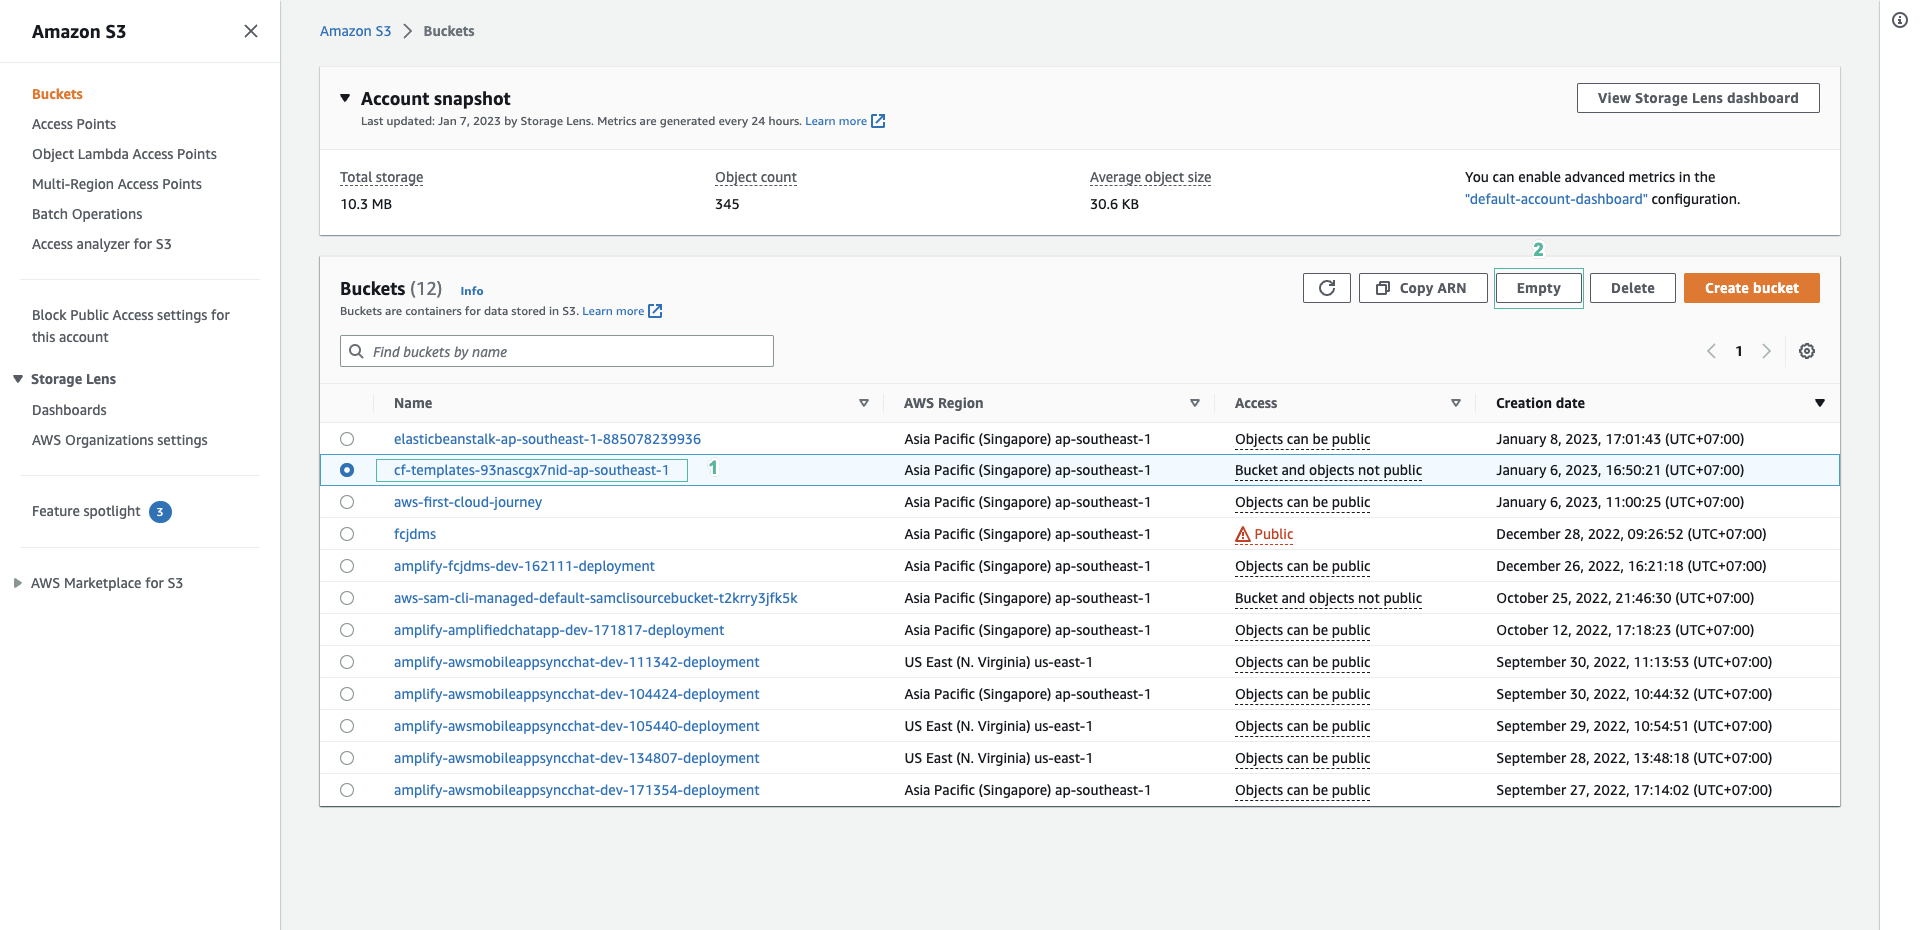
Task: Open Dashboards under Storage Lens
Action: point(69,410)
